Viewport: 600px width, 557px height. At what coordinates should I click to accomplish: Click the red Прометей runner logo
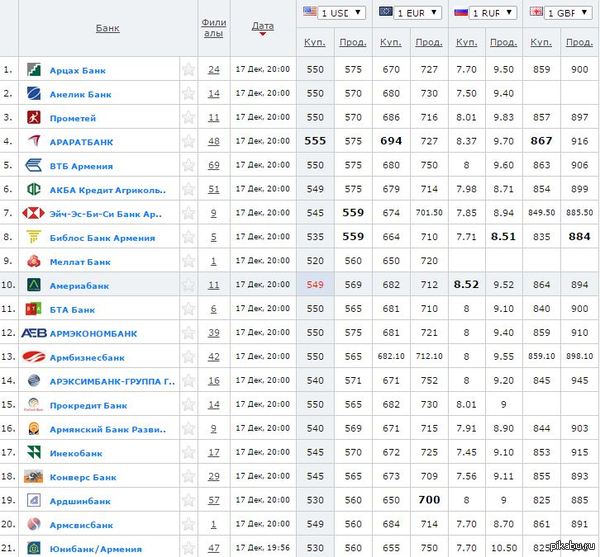pos(34,118)
